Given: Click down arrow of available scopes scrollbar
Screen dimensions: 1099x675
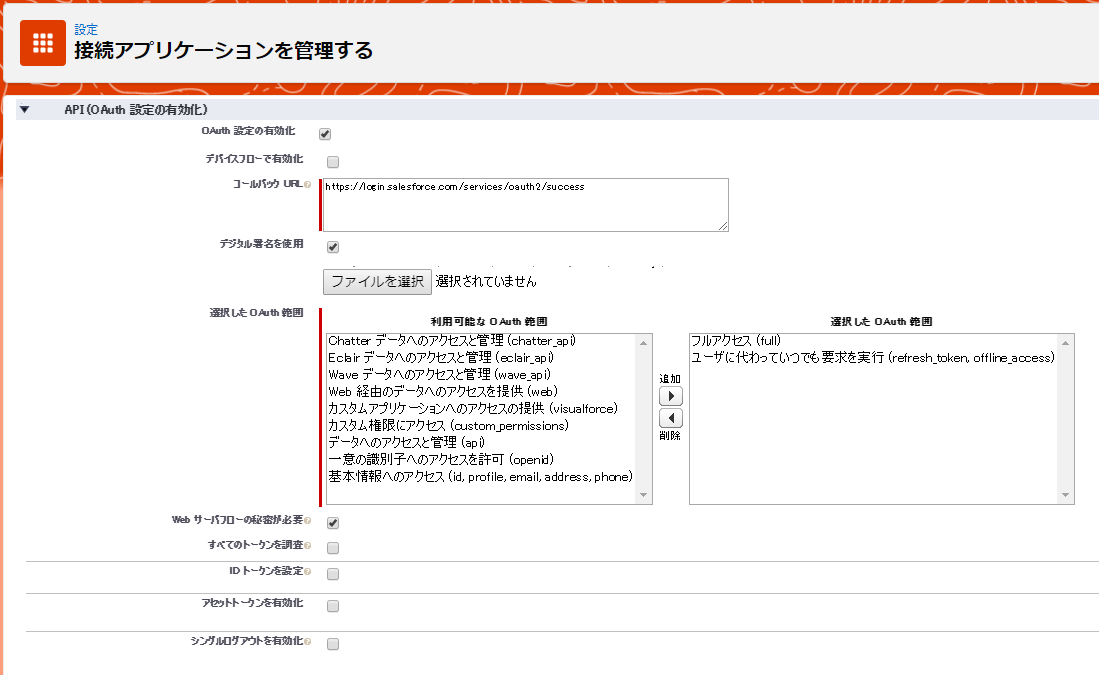Looking at the screenshot, I should (643, 495).
